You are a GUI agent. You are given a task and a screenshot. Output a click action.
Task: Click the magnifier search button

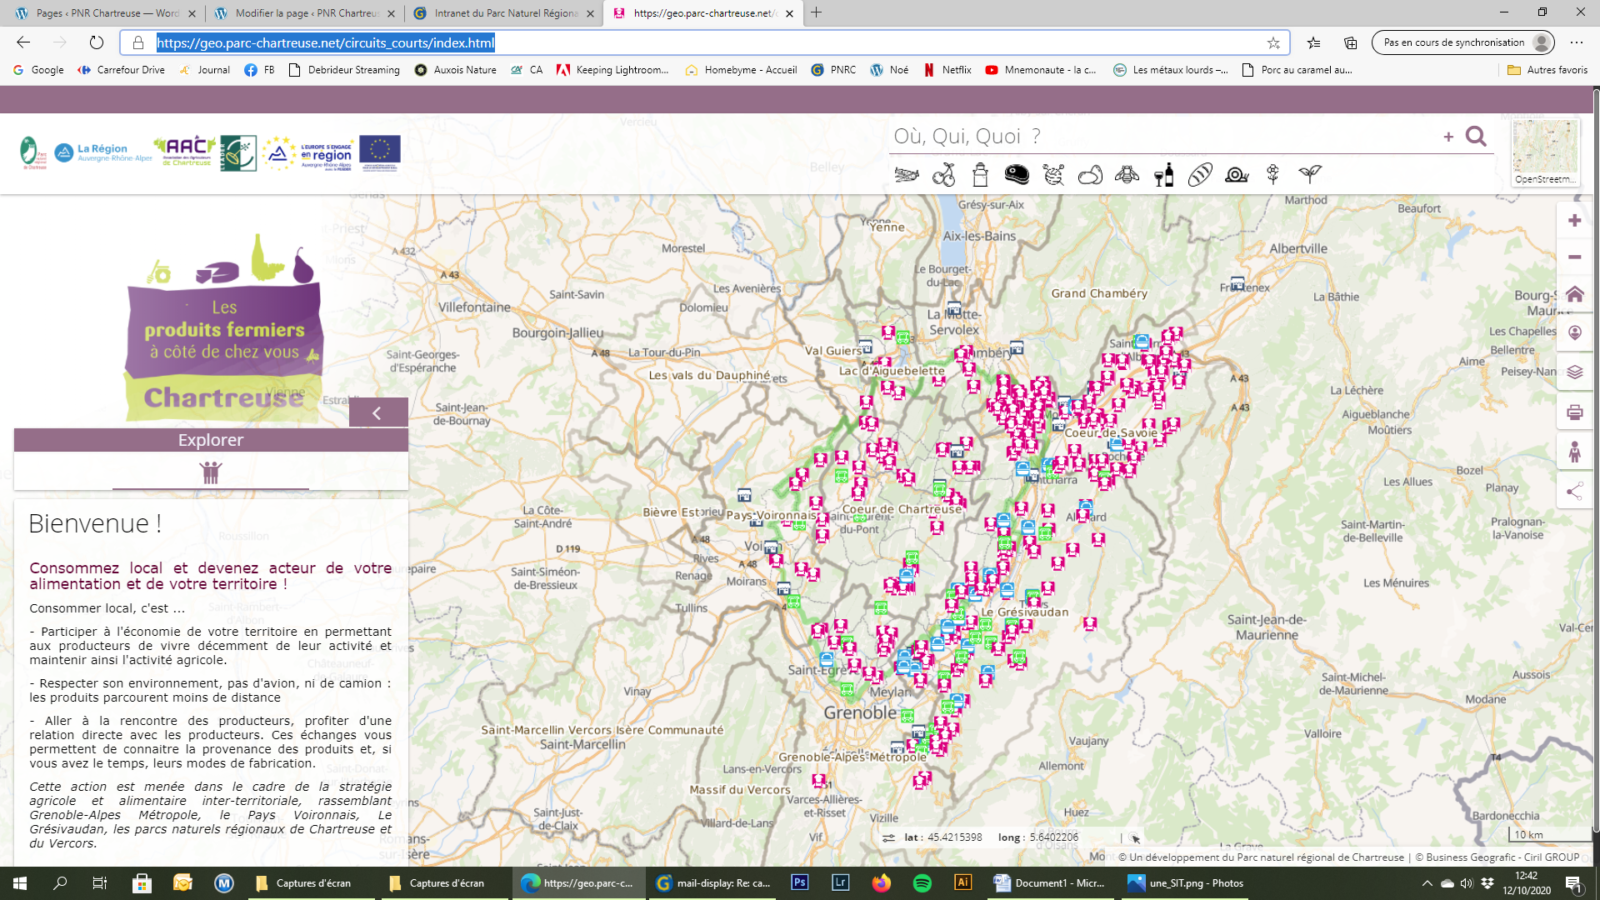click(x=1476, y=136)
